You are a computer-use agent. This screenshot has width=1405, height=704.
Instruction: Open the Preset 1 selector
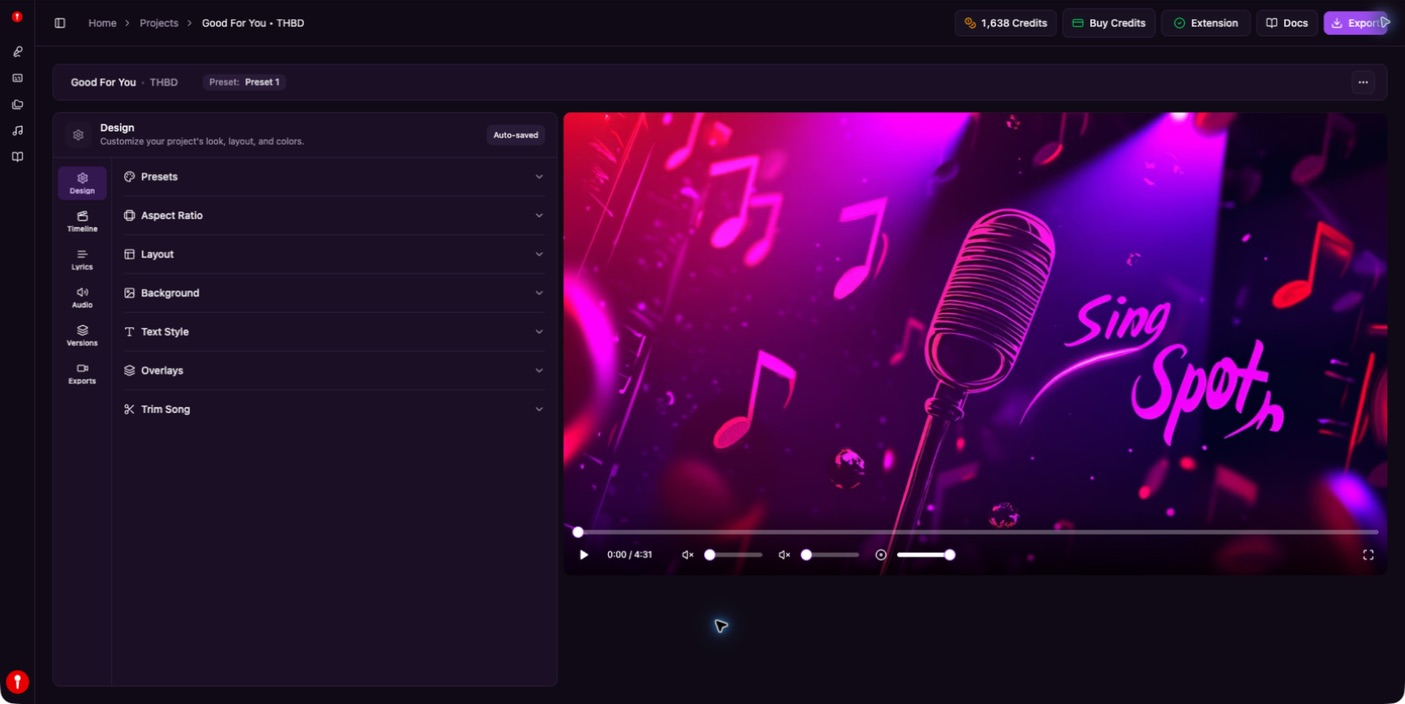pyautogui.click(x=244, y=82)
